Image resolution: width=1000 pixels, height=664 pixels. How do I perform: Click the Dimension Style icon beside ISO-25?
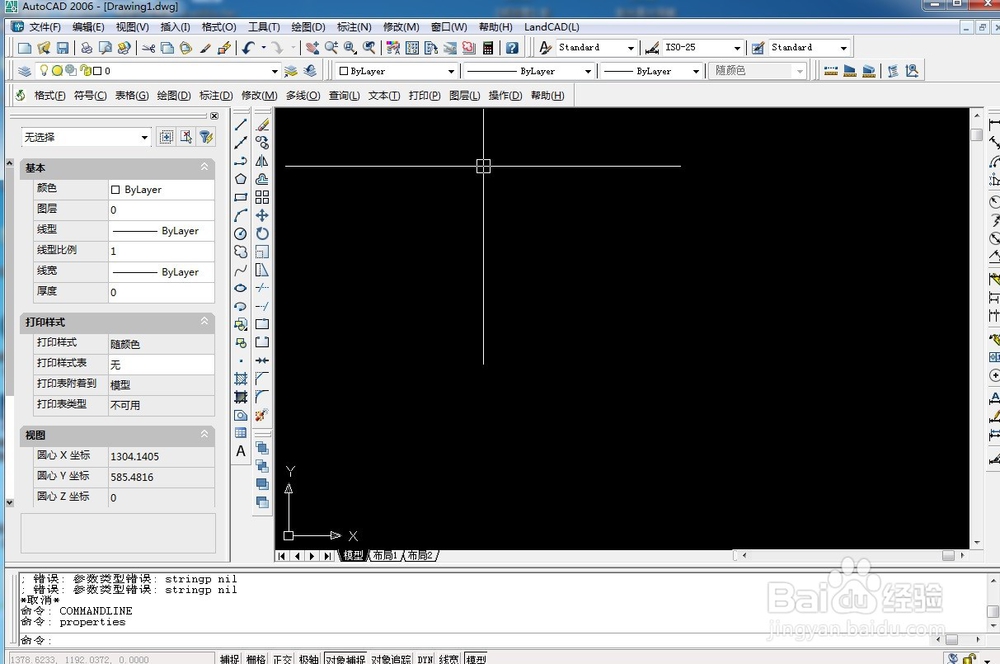pos(652,48)
